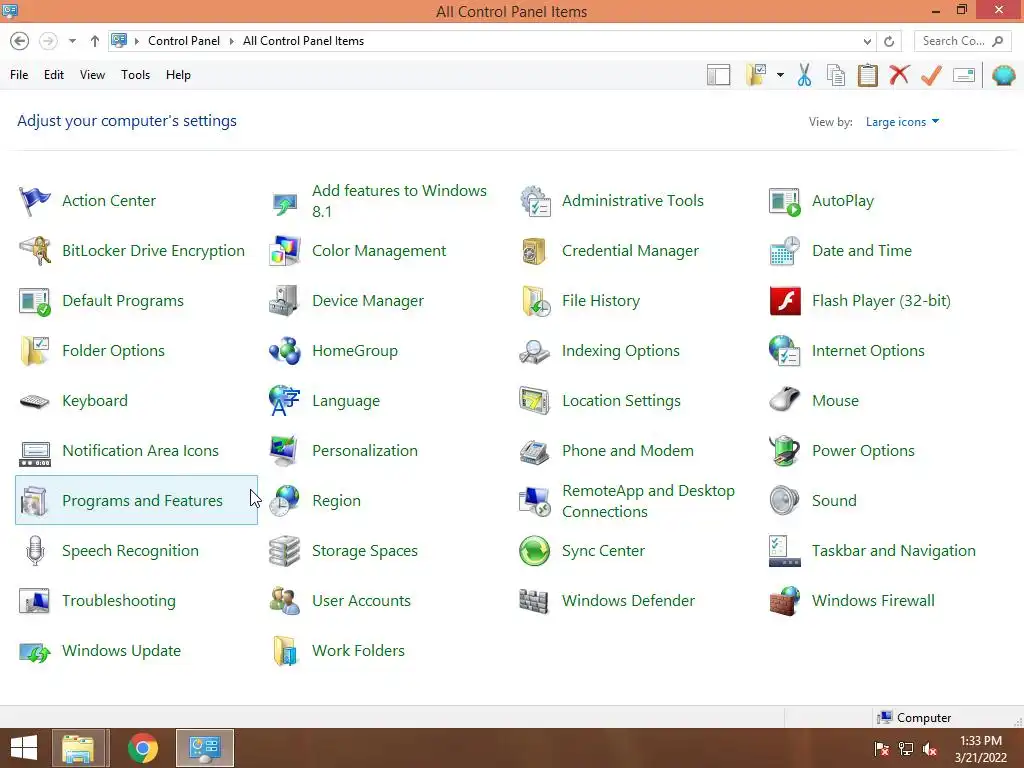This screenshot has width=1024, height=768.
Task: Click the red X Delete toolbar icon
Action: [x=899, y=75]
